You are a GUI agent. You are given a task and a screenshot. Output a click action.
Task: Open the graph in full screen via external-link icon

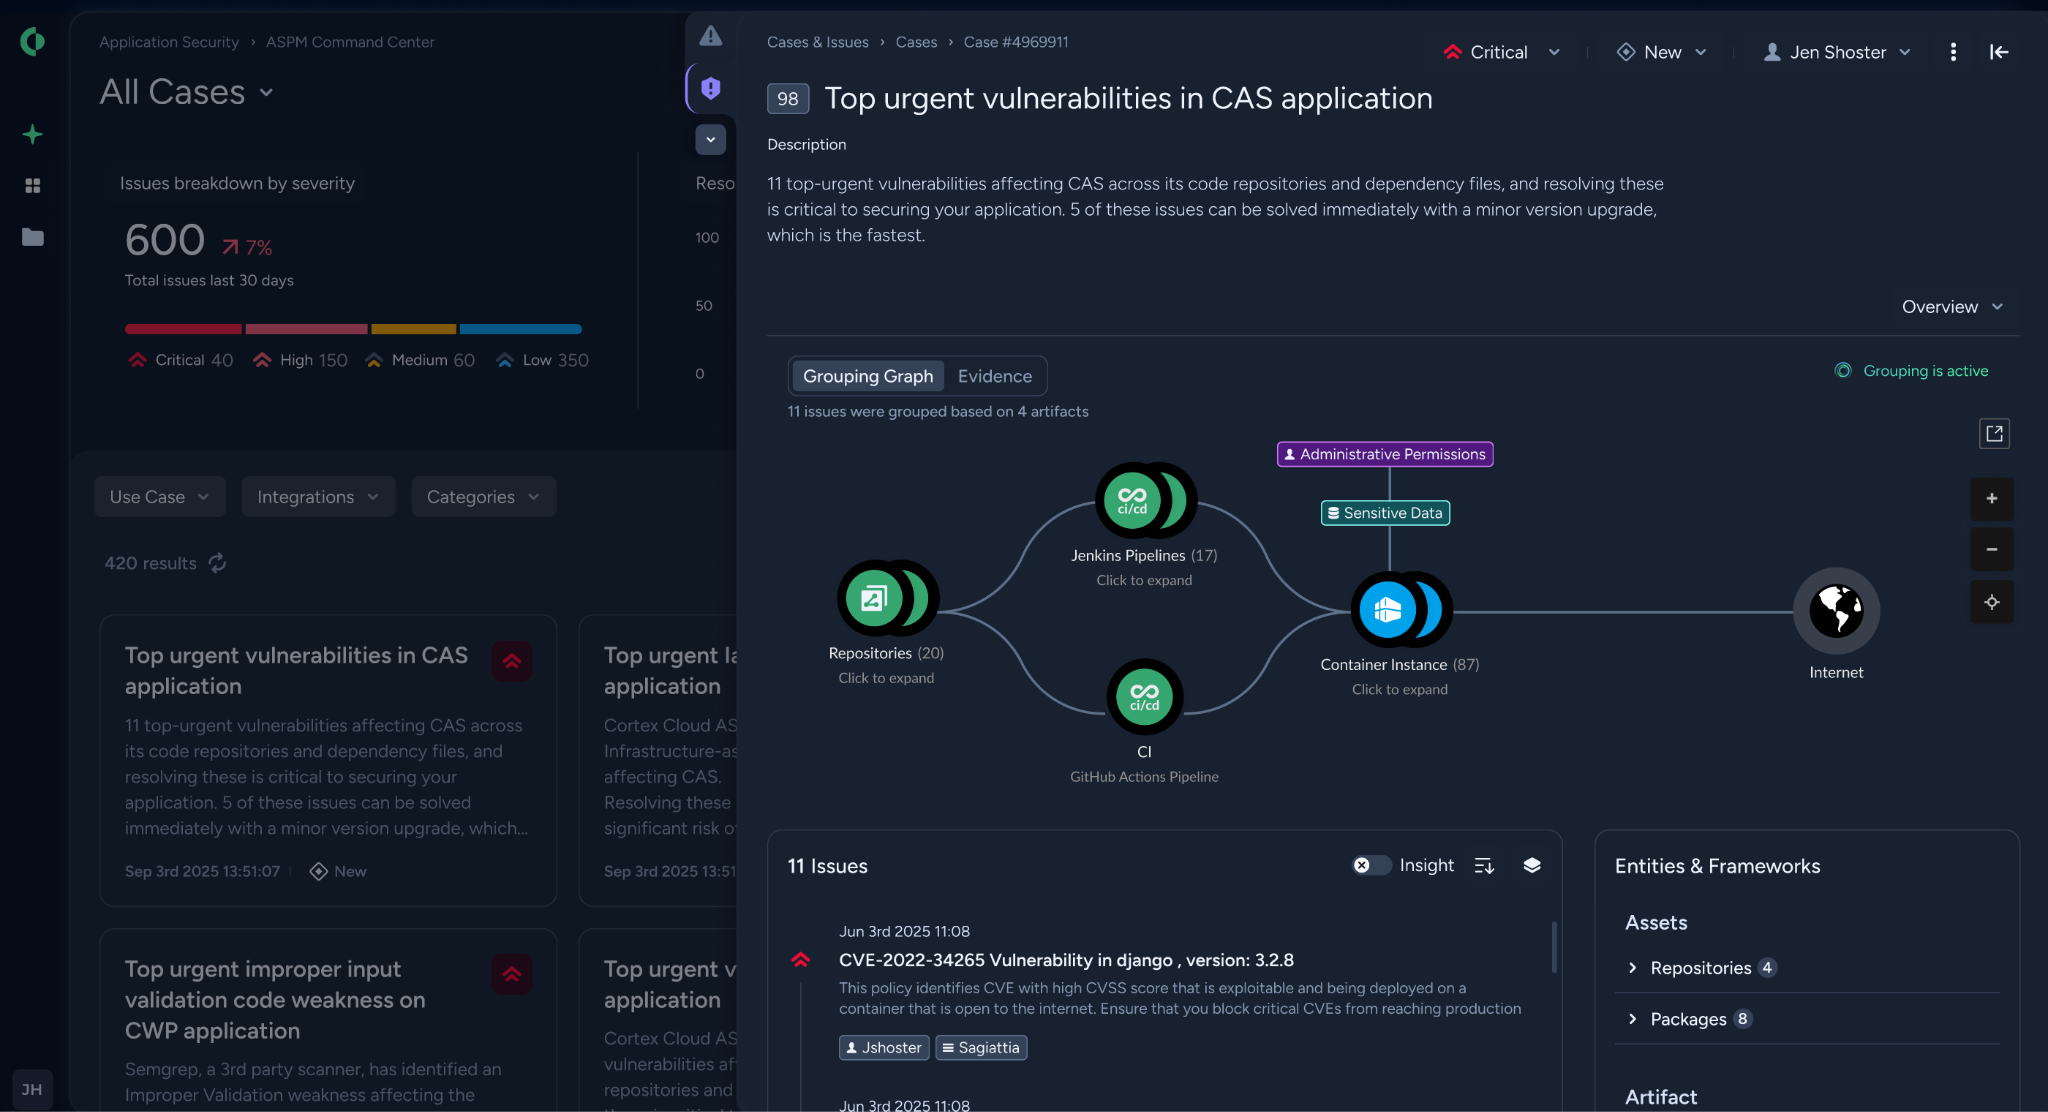1994,433
